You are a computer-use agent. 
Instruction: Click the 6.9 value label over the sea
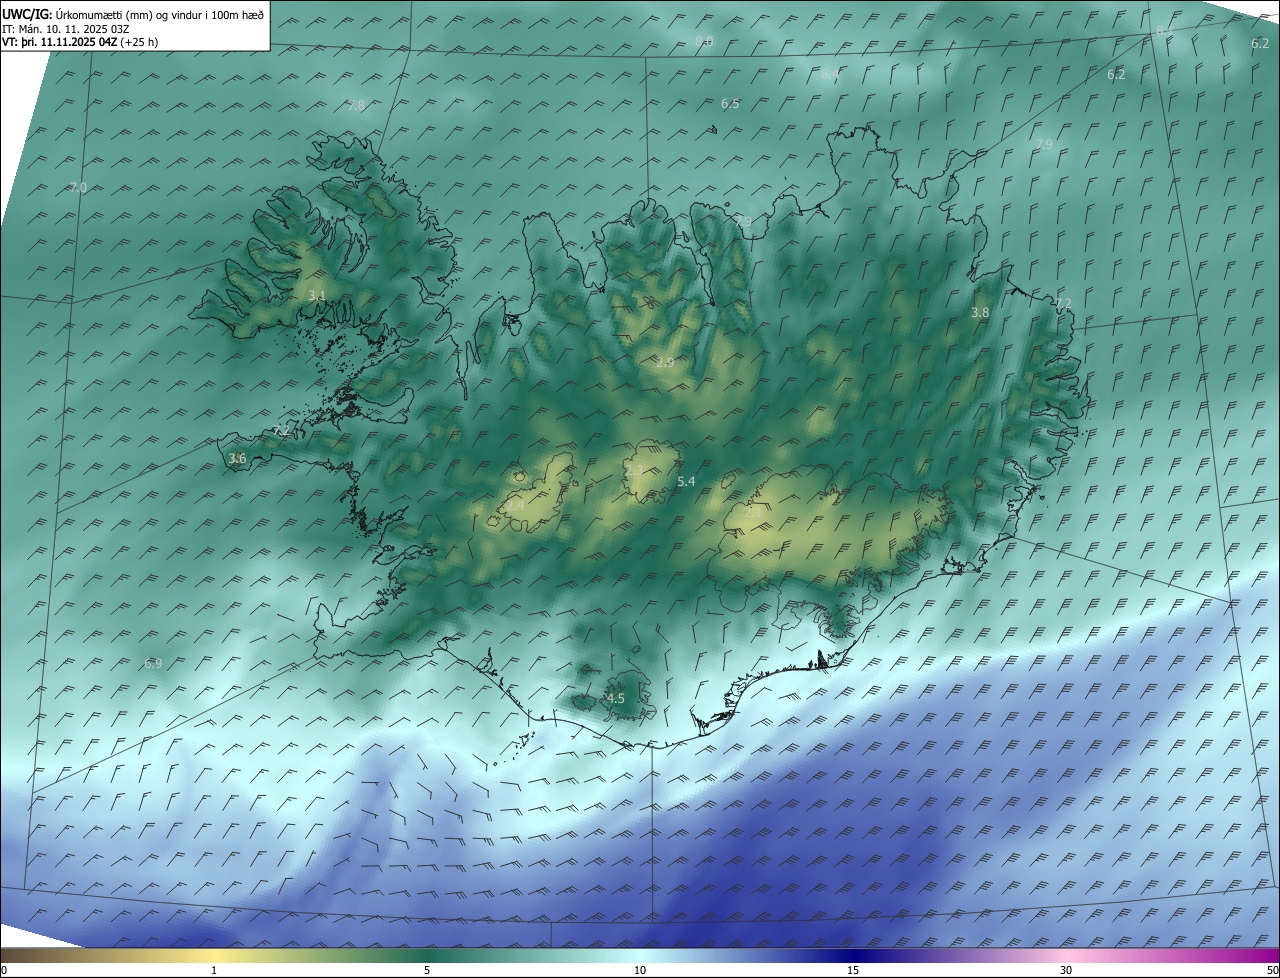click(153, 663)
